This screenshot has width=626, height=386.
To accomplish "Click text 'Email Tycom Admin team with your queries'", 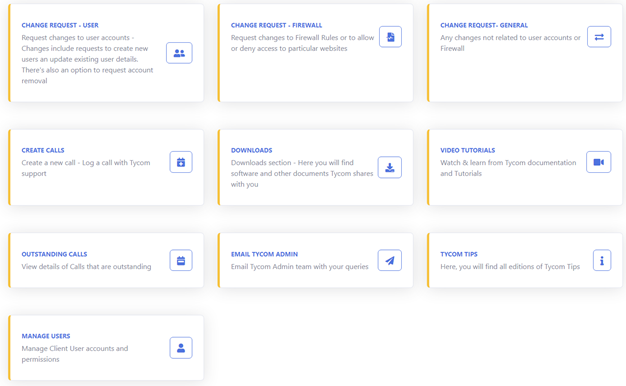I will 299,266.
